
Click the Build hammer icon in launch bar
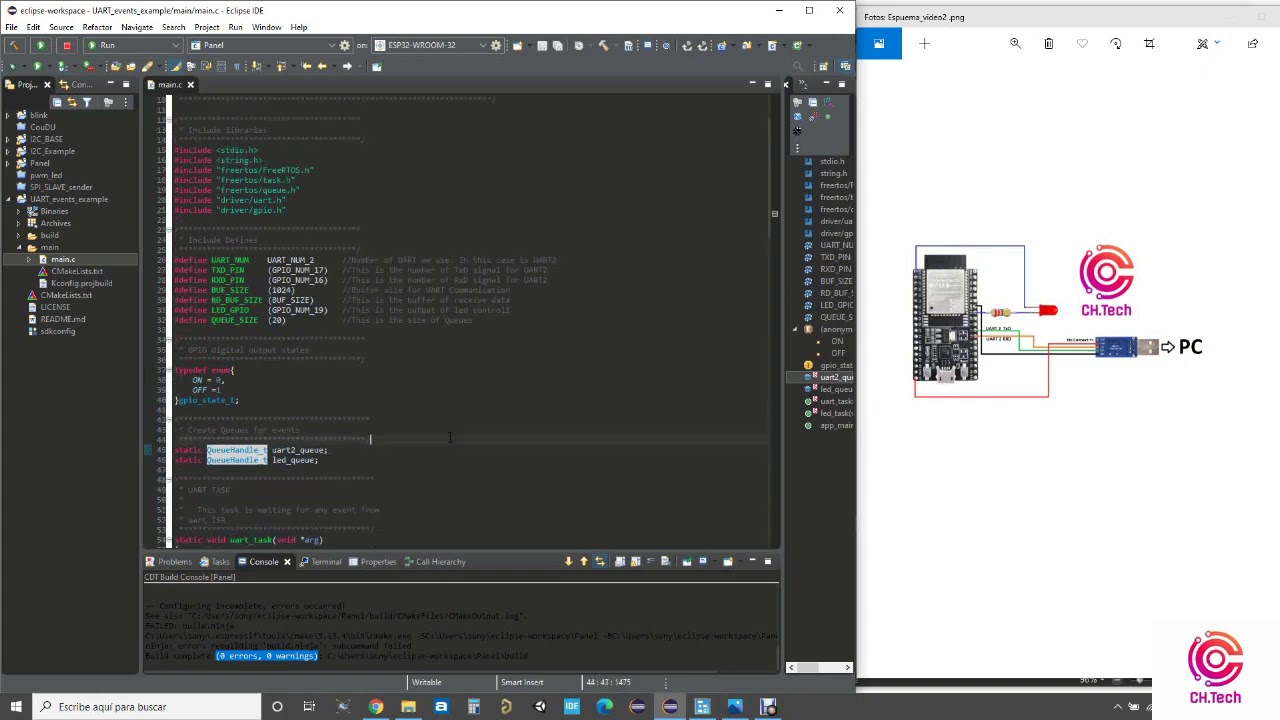14,45
